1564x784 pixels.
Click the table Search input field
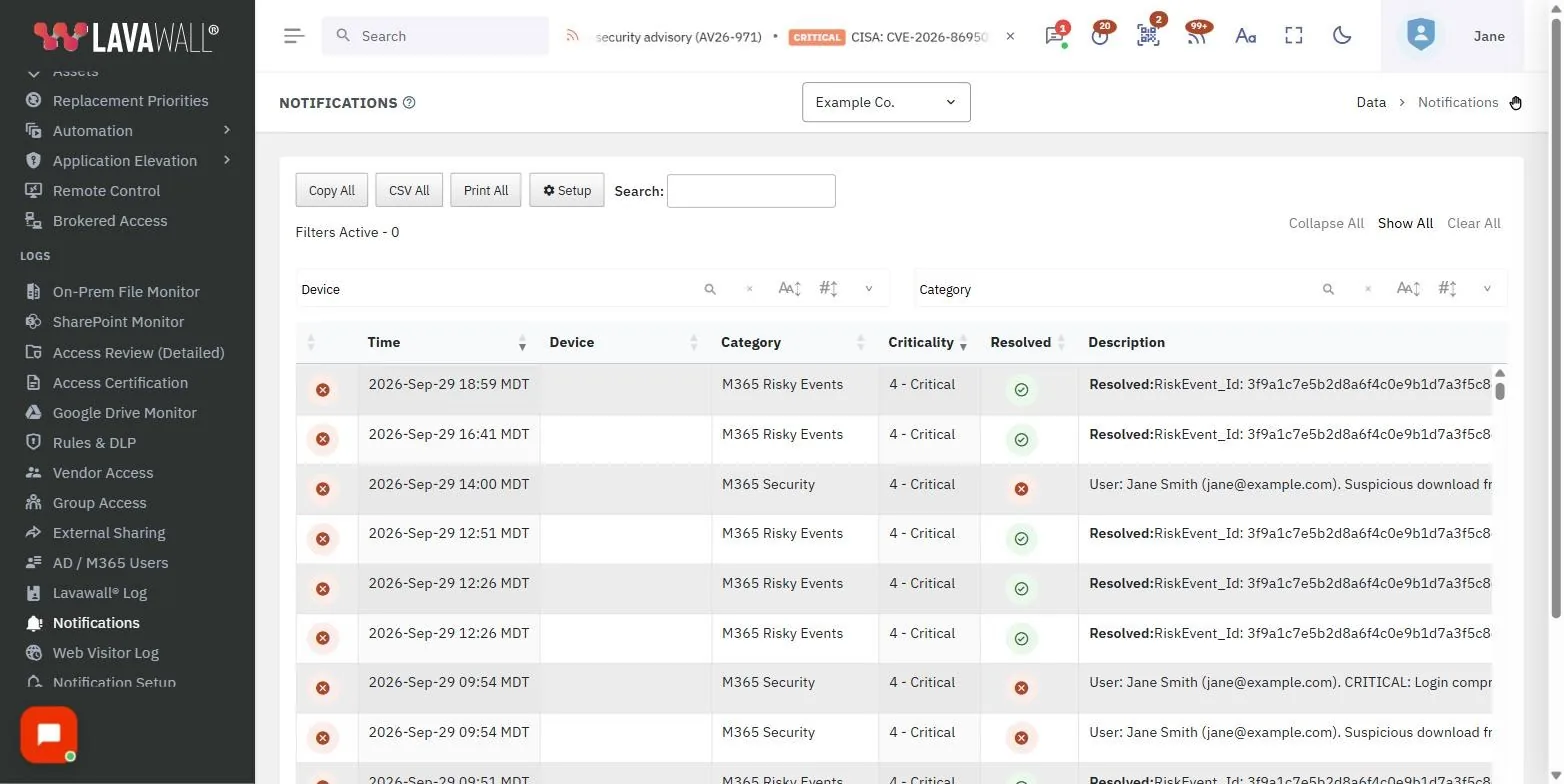(x=751, y=191)
